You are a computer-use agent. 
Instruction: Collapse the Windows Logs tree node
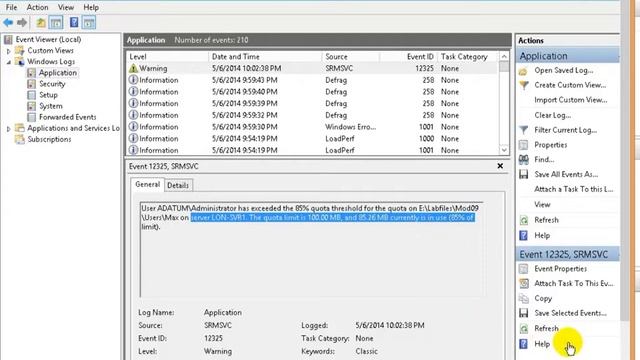(x=9, y=62)
